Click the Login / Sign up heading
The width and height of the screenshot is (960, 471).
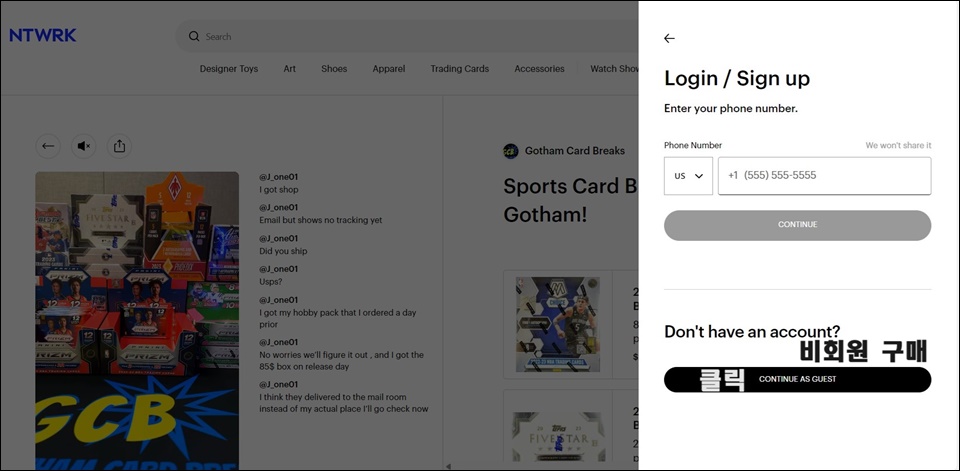coord(737,78)
